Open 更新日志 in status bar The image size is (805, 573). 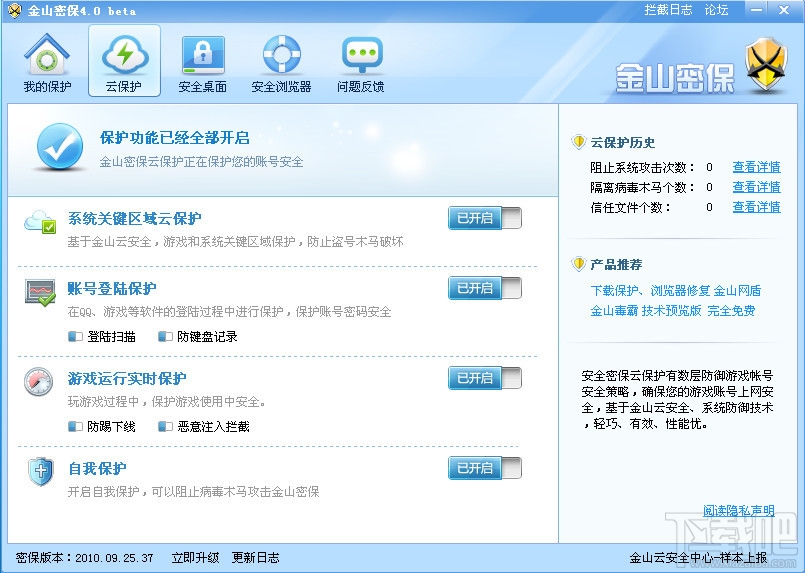click(255, 558)
